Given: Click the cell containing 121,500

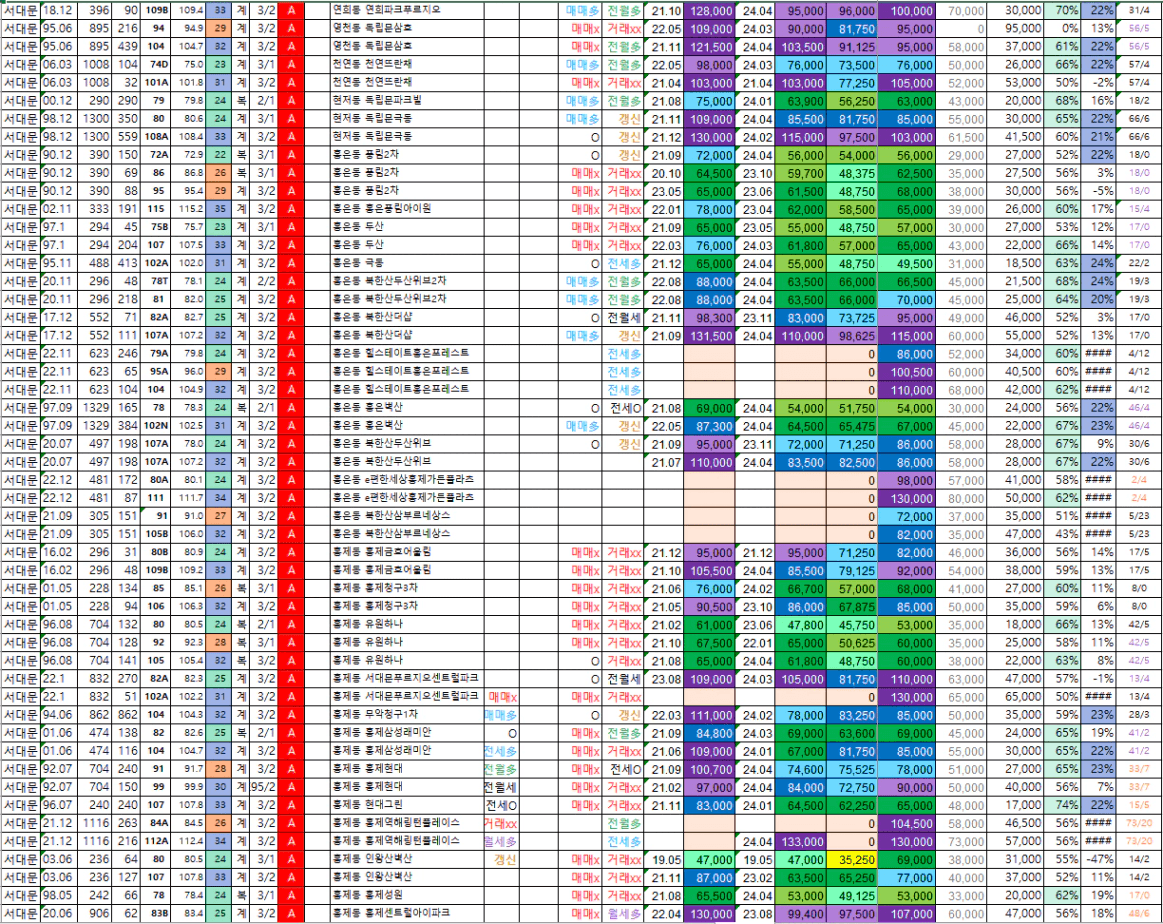Looking at the screenshot, I should tap(710, 47).
